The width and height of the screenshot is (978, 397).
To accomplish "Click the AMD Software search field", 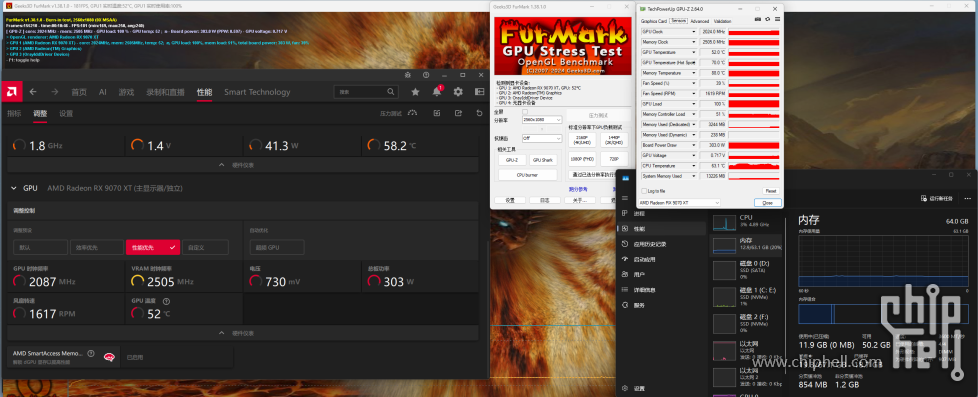I will (x=366, y=92).
